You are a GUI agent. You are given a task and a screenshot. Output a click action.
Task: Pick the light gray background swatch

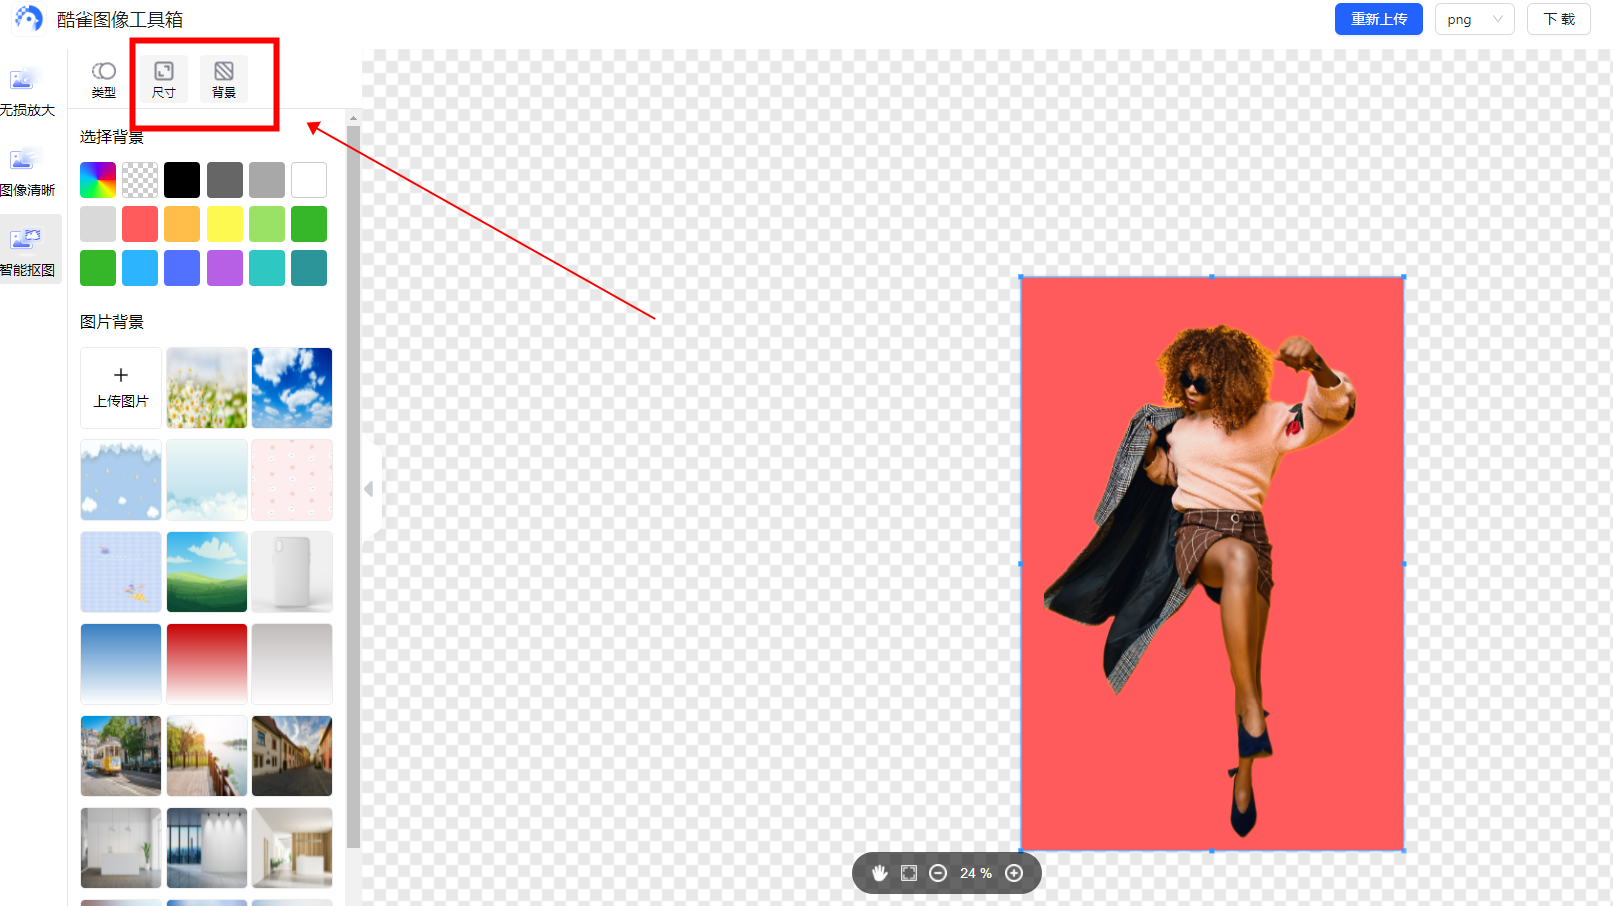click(98, 224)
